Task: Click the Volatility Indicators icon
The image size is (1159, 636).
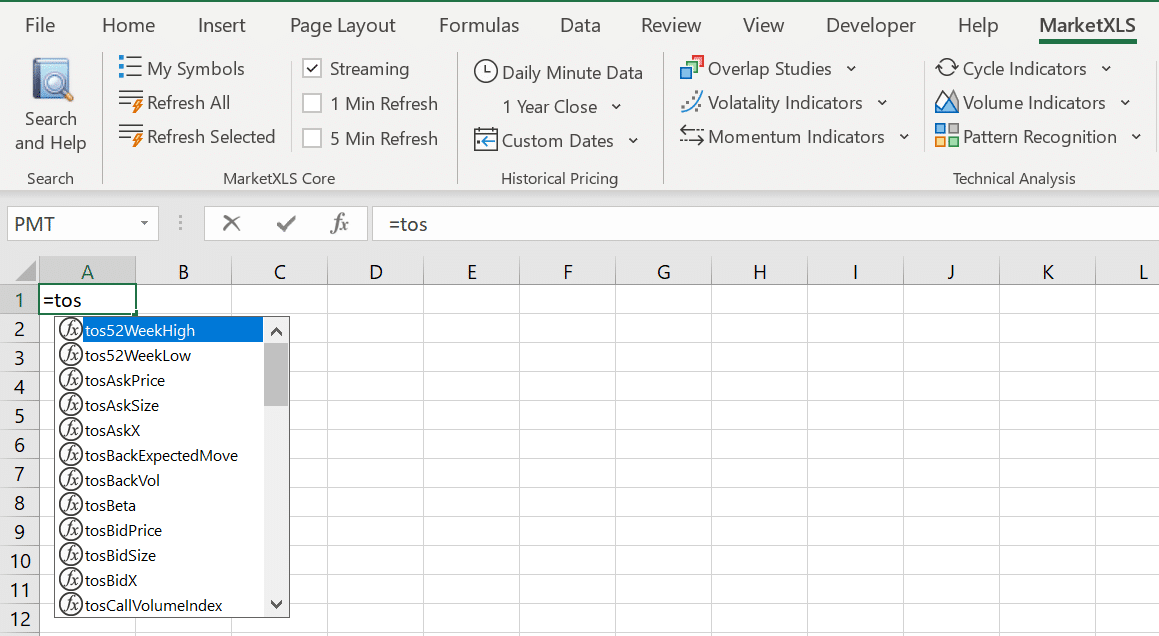Action: 692,102
